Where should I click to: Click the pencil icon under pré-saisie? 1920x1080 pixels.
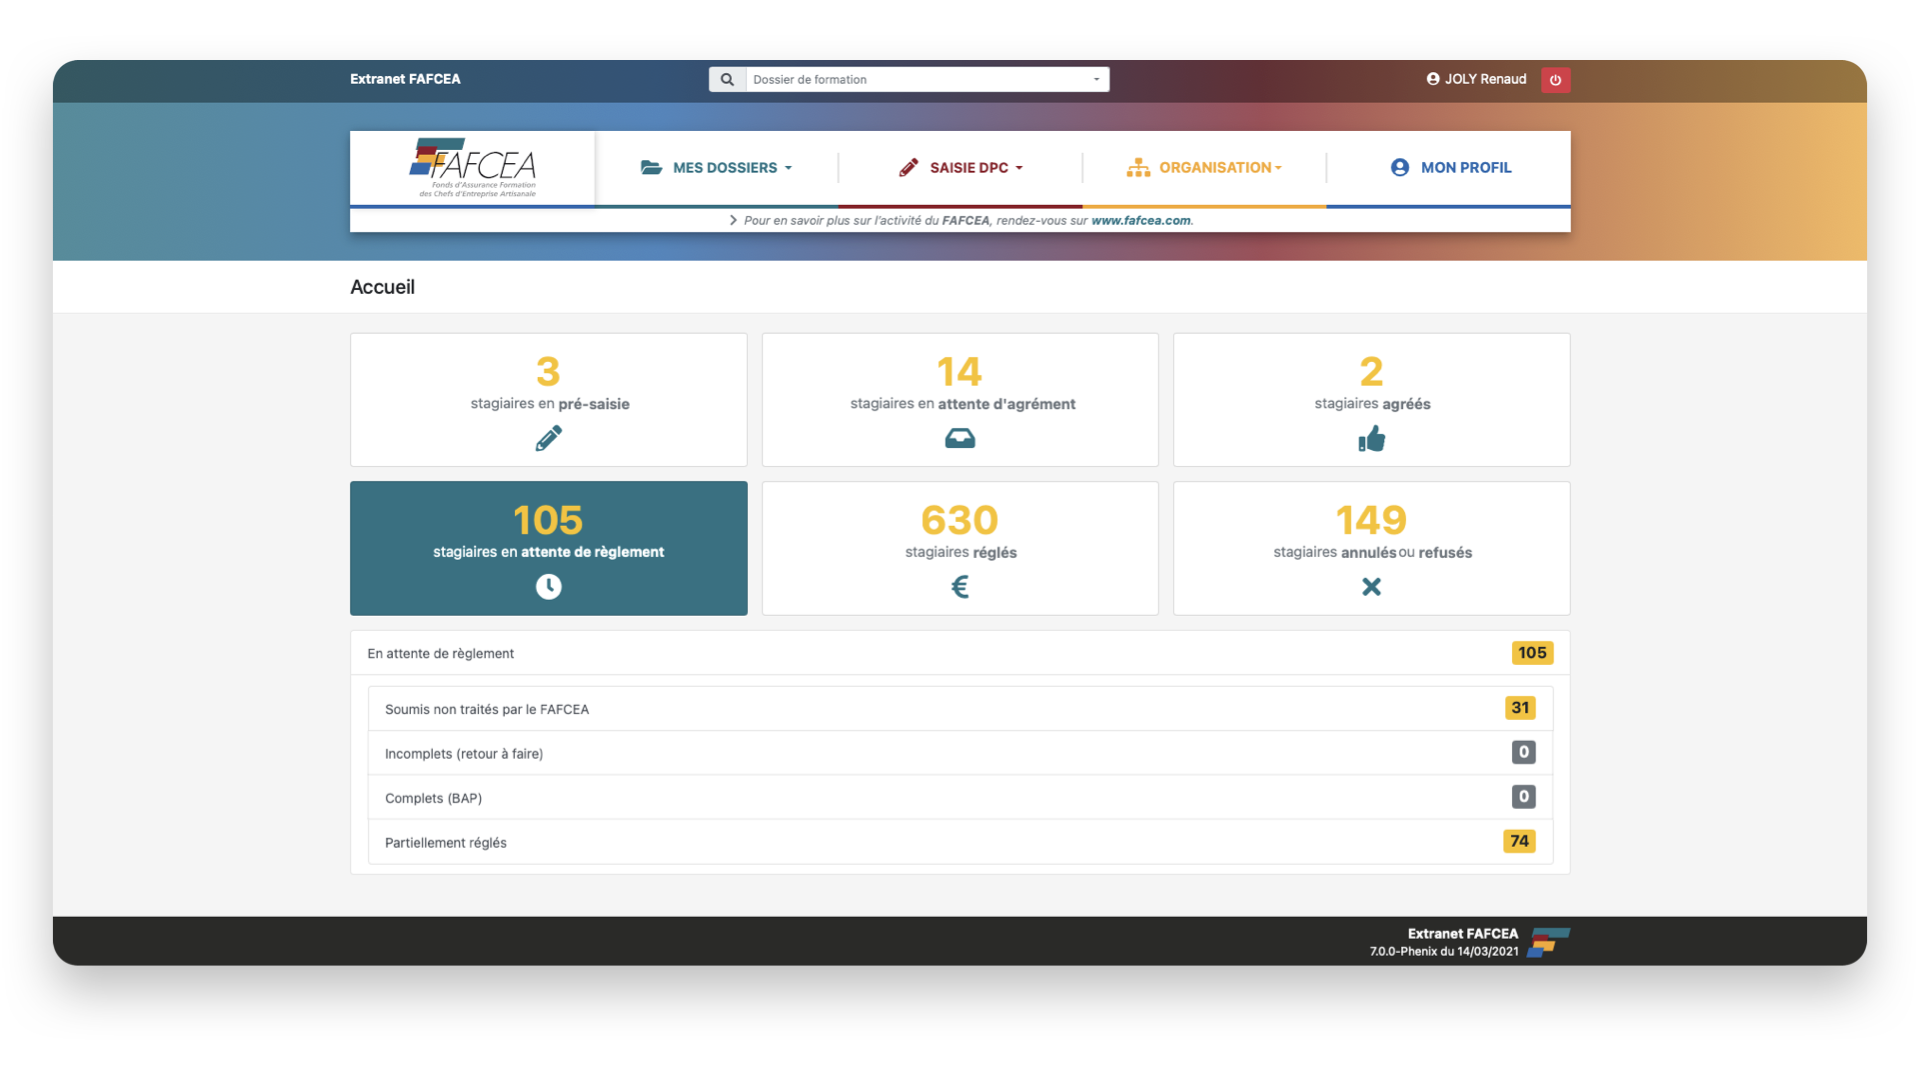coord(548,438)
